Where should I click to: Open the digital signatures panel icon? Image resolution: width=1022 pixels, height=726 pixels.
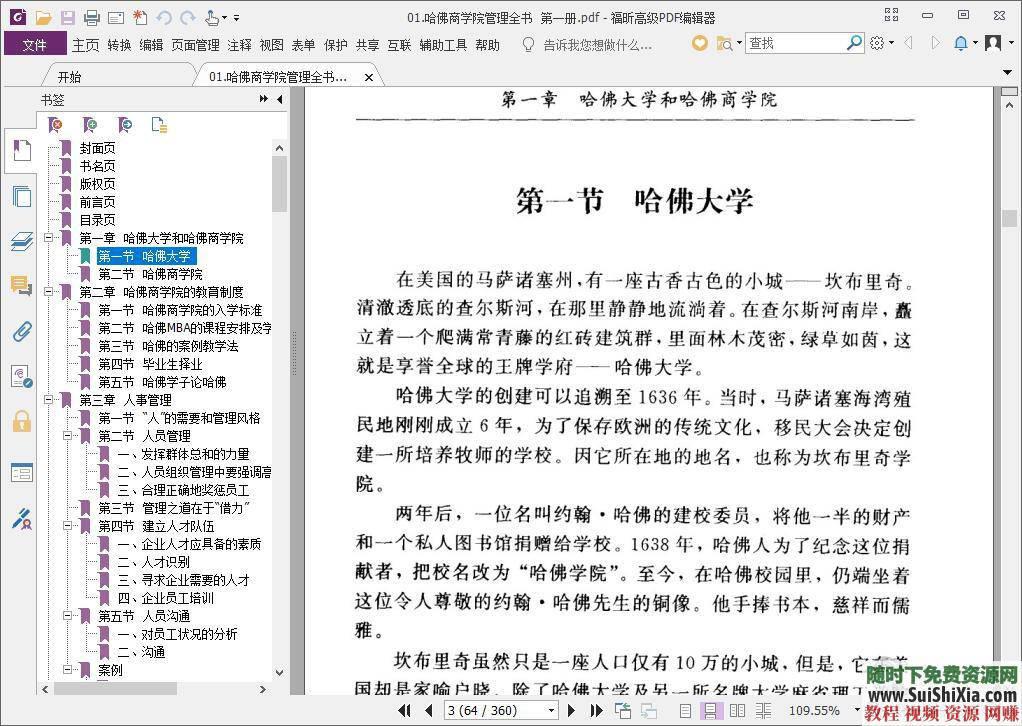pos(22,376)
